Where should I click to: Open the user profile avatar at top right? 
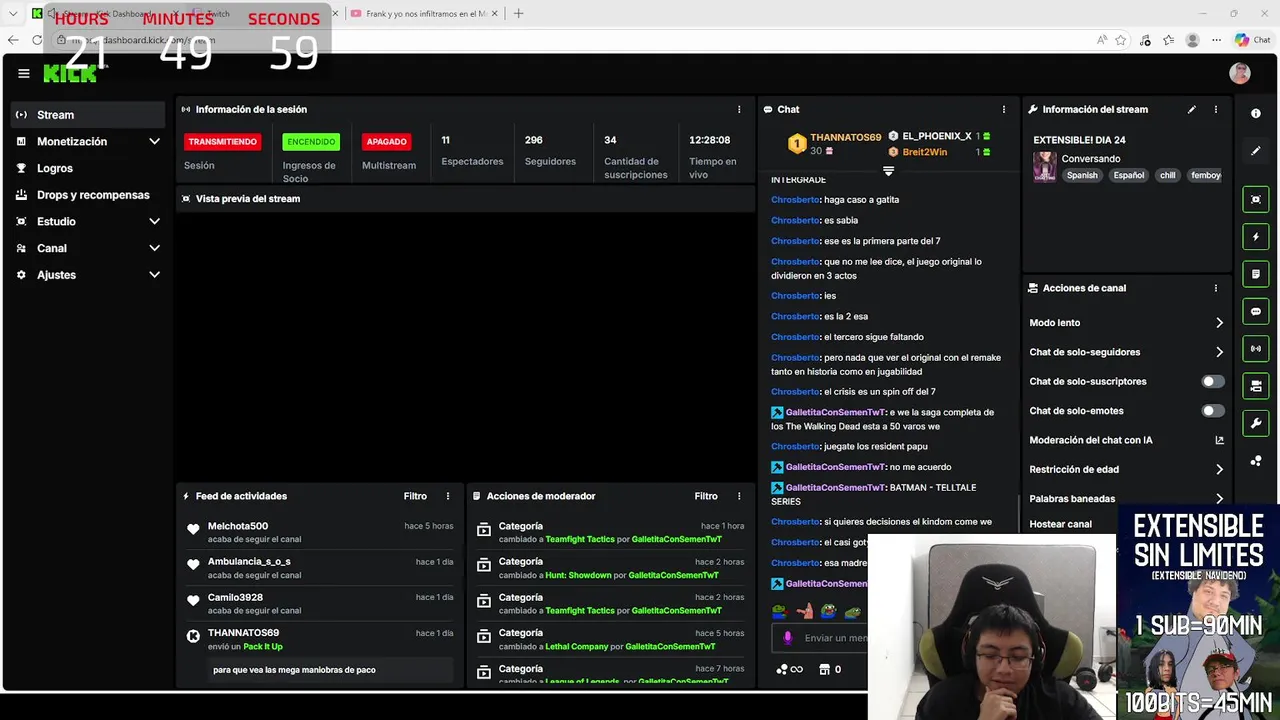[x=1240, y=73]
